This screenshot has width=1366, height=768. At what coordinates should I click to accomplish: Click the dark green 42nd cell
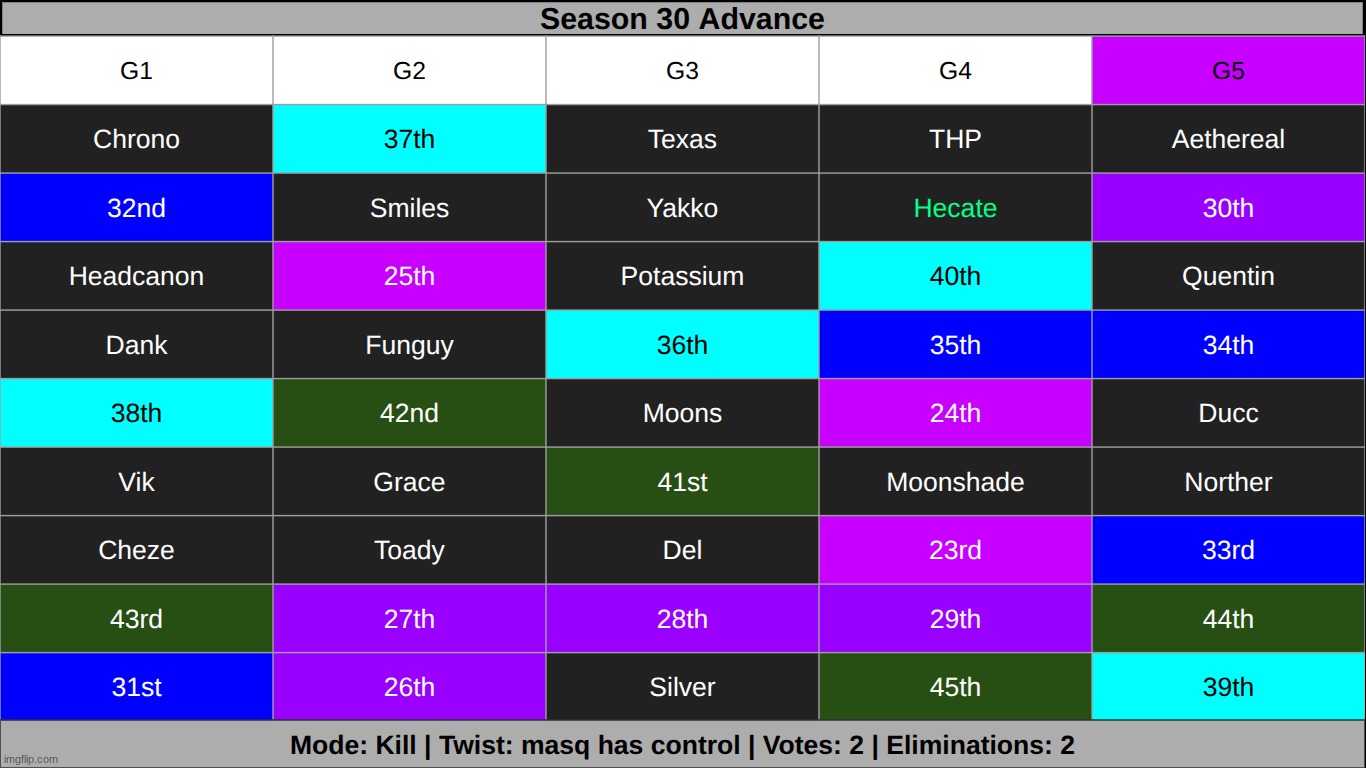[409, 413]
